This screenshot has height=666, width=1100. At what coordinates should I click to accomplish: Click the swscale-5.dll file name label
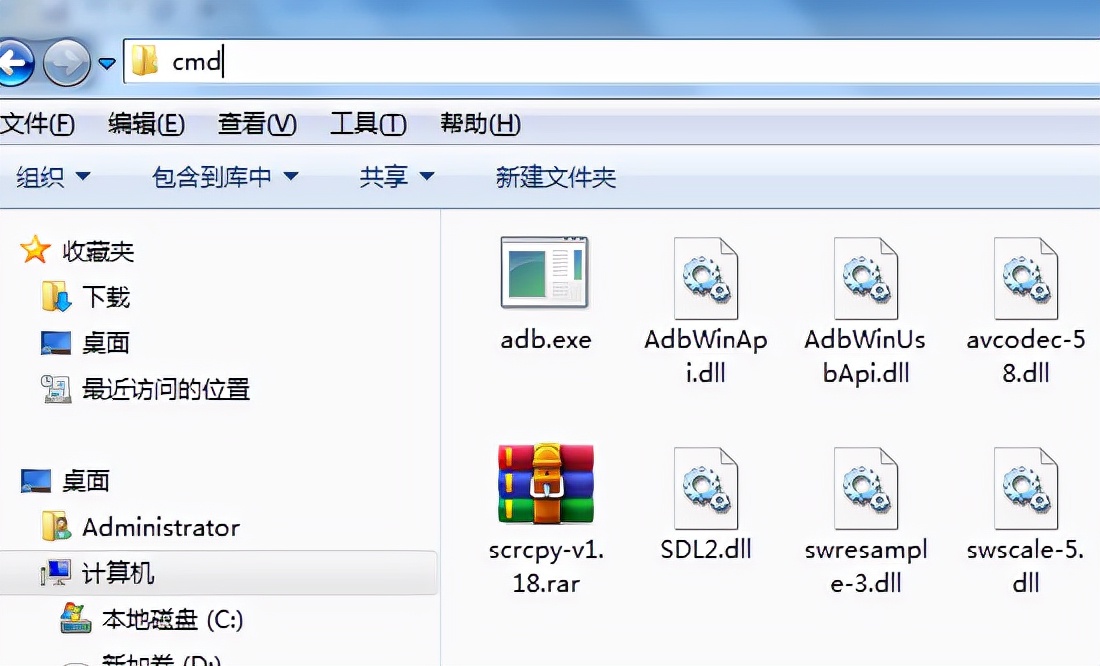1026,566
